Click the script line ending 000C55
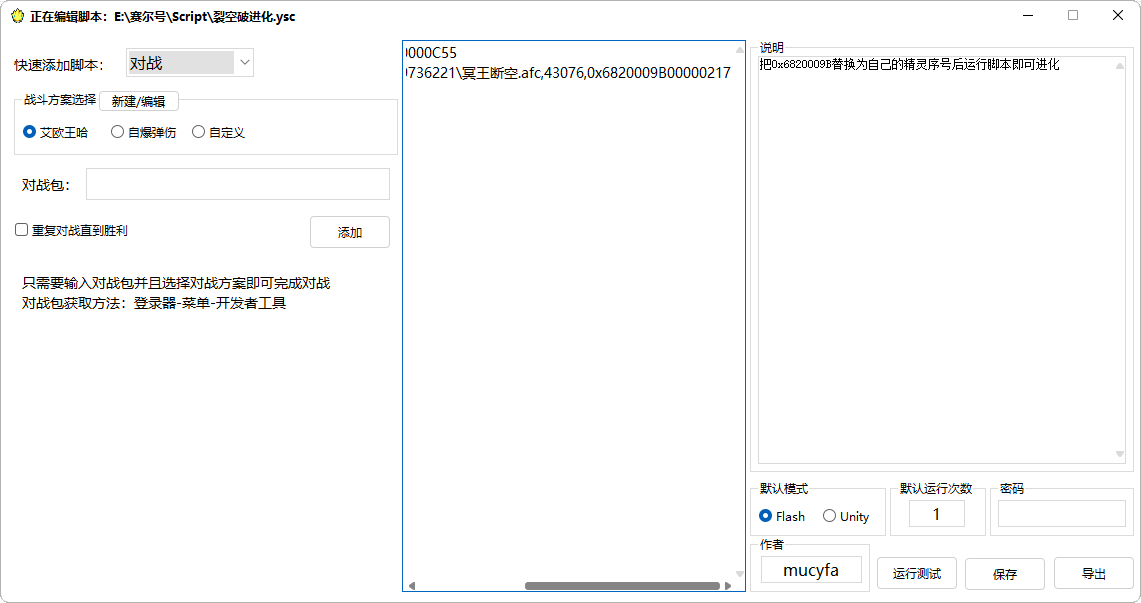 pyautogui.click(x=431, y=53)
